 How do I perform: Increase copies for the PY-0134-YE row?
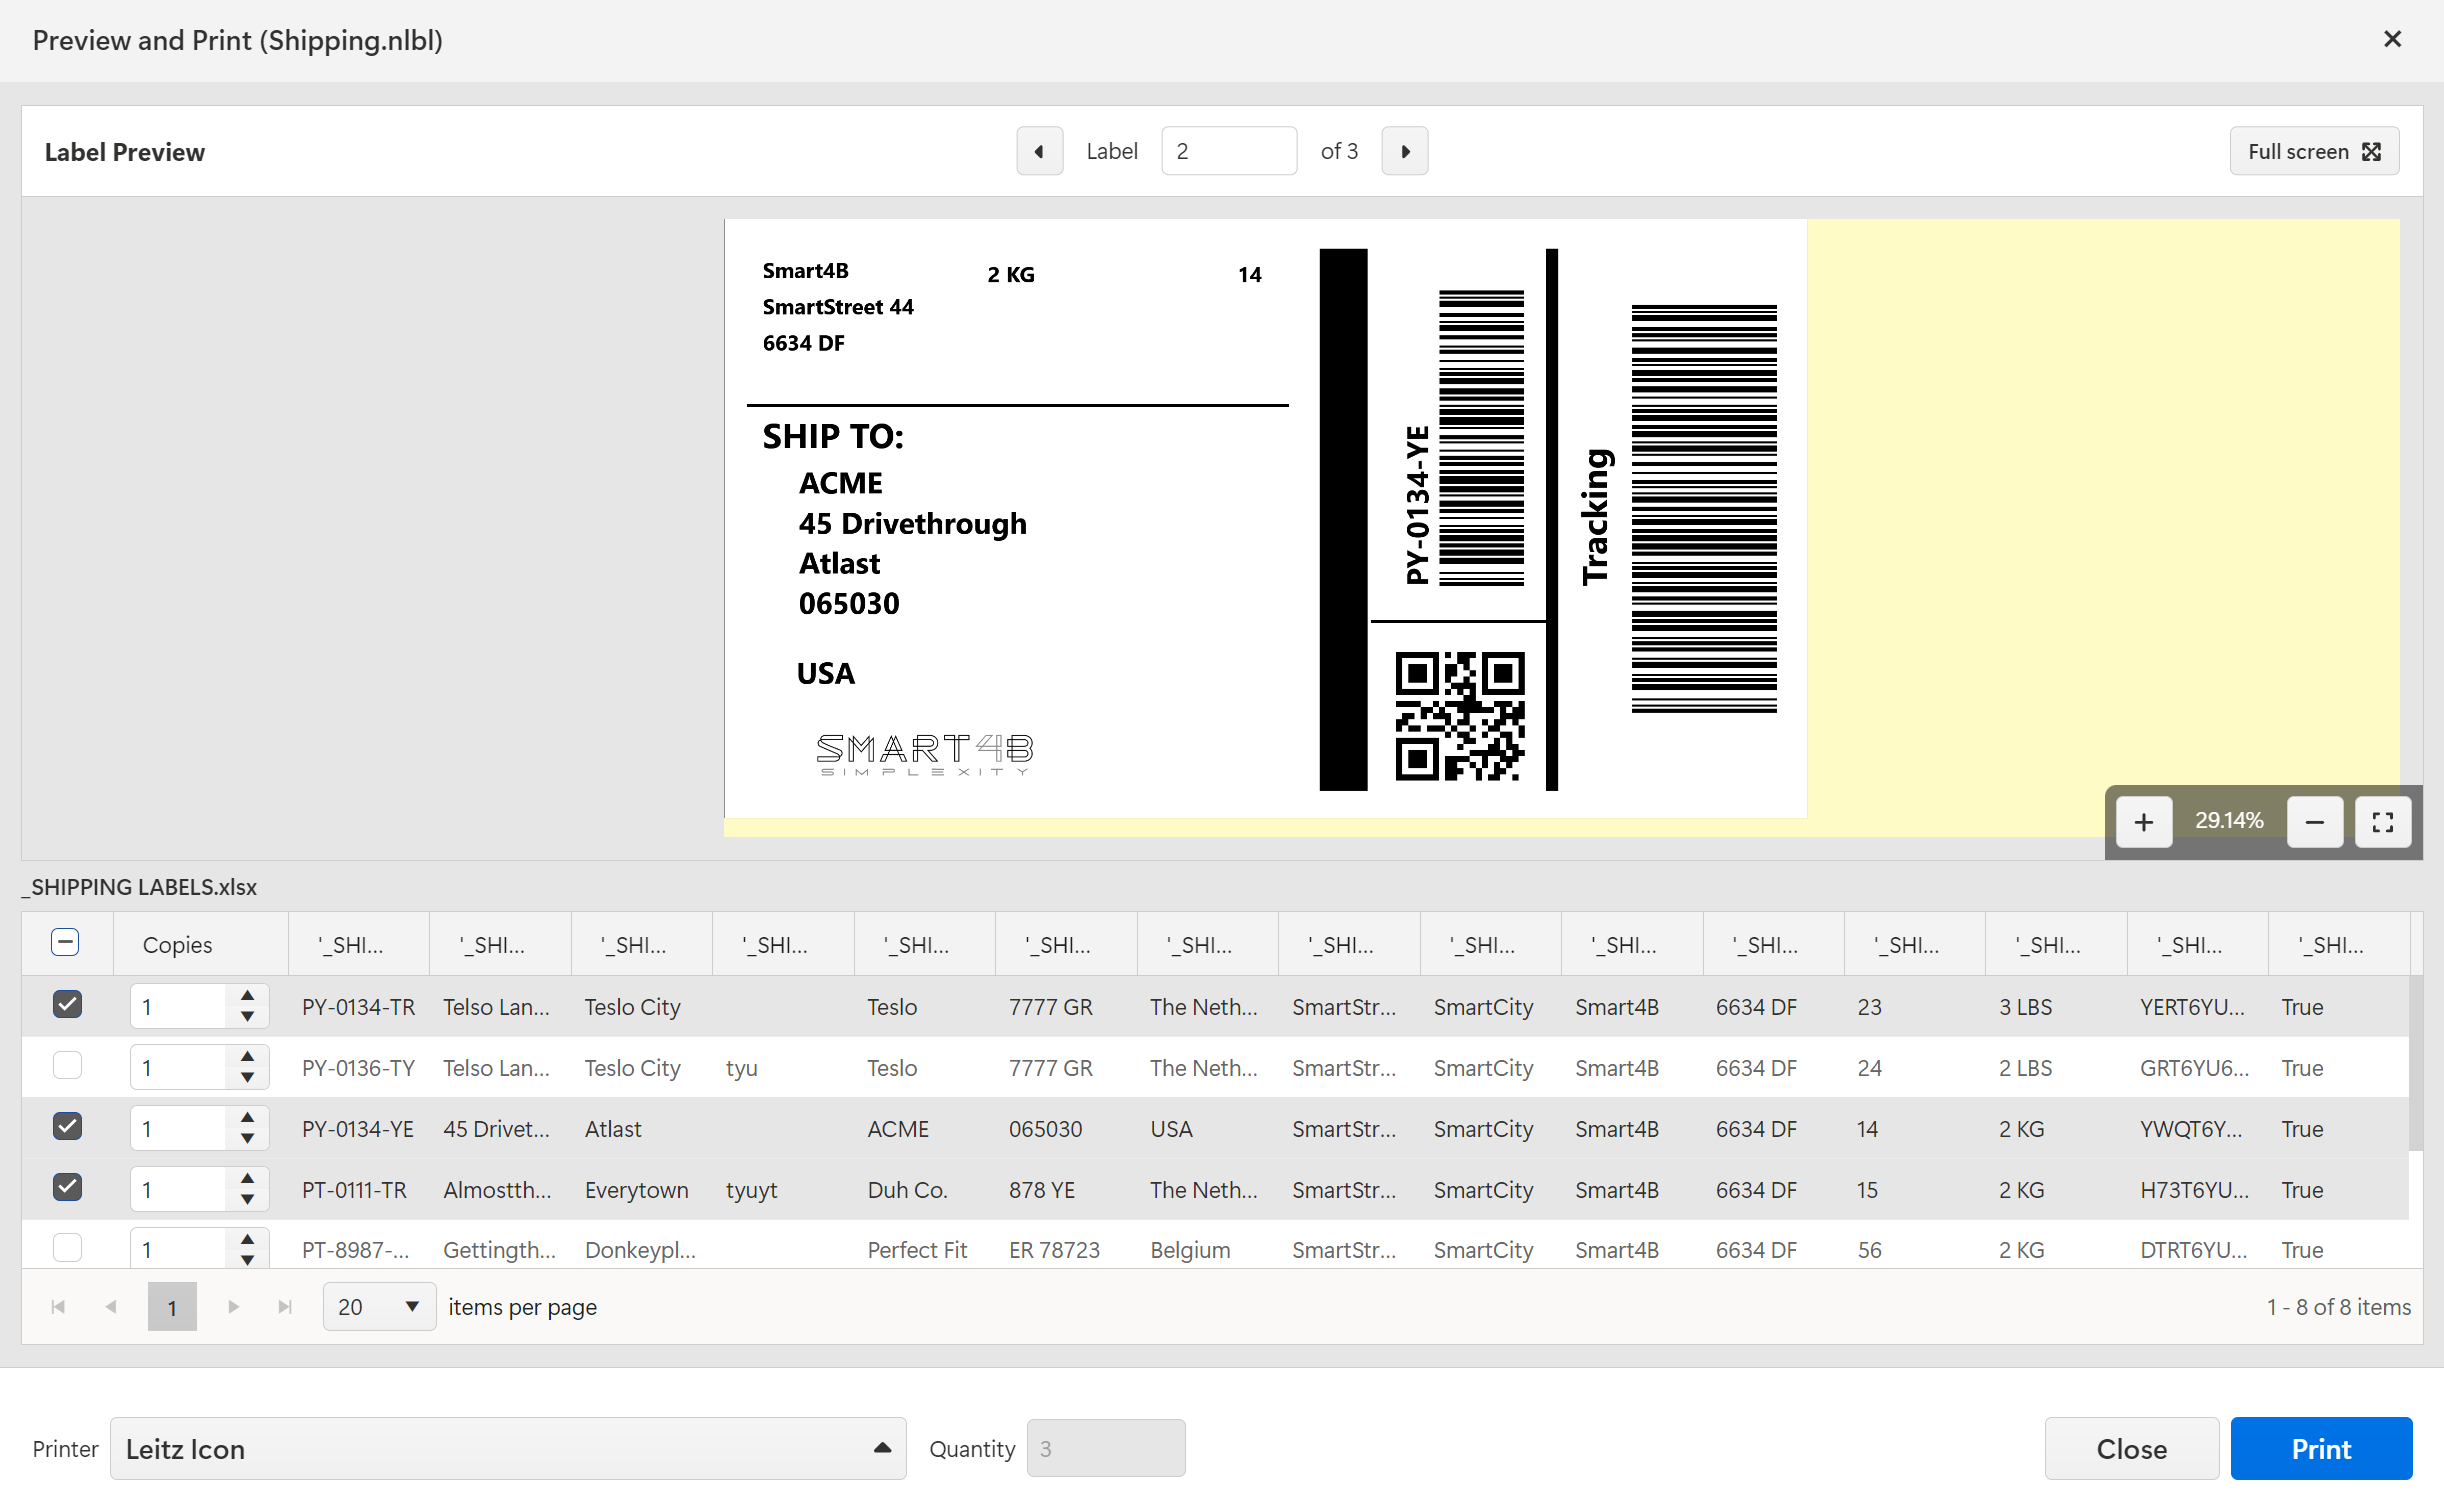pos(247,1117)
